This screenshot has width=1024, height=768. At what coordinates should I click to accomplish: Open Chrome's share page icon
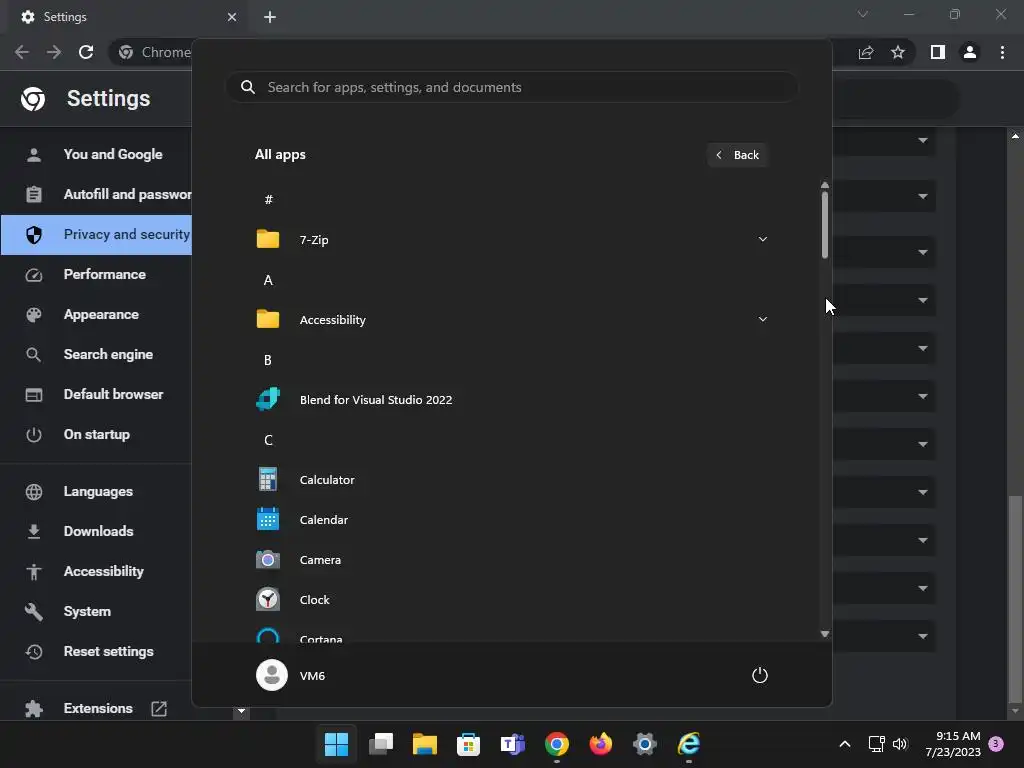pyautogui.click(x=866, y=52)
